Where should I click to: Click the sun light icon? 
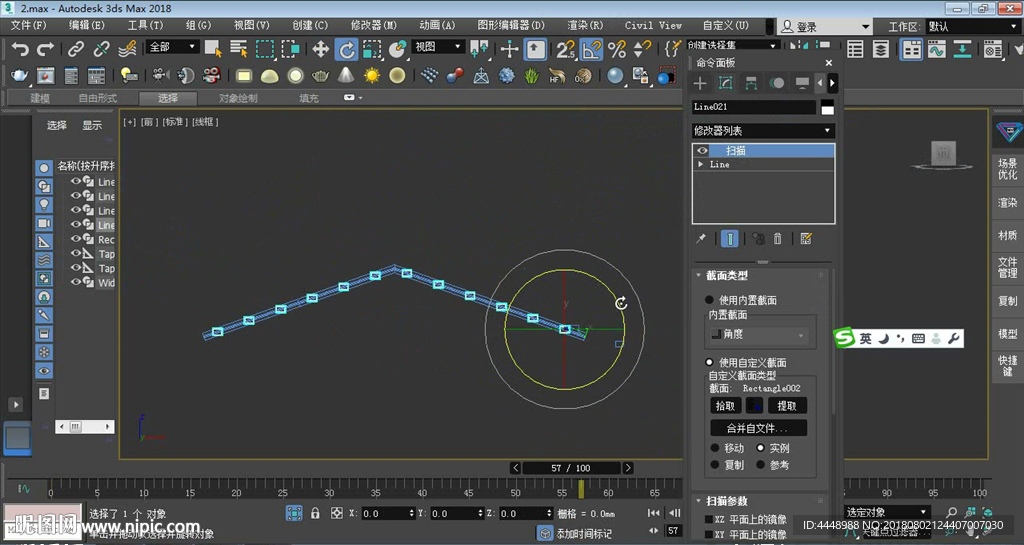point(372,76)
